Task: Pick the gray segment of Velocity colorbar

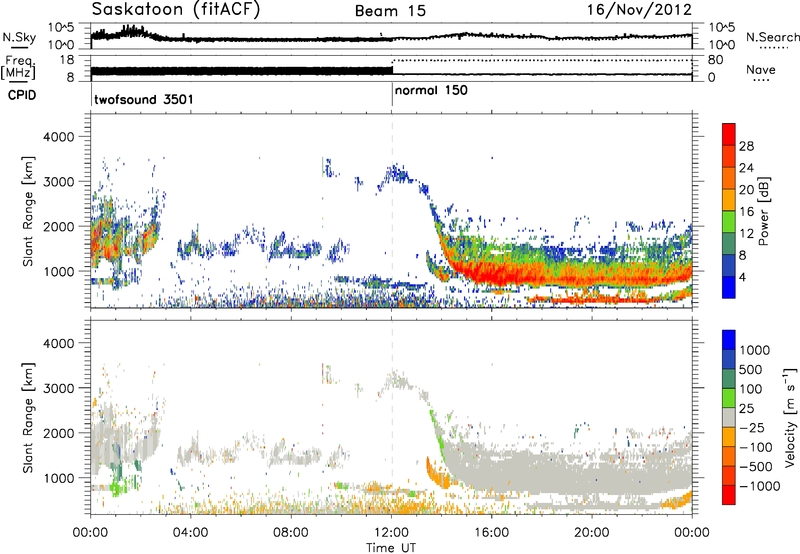Action: 729,418
